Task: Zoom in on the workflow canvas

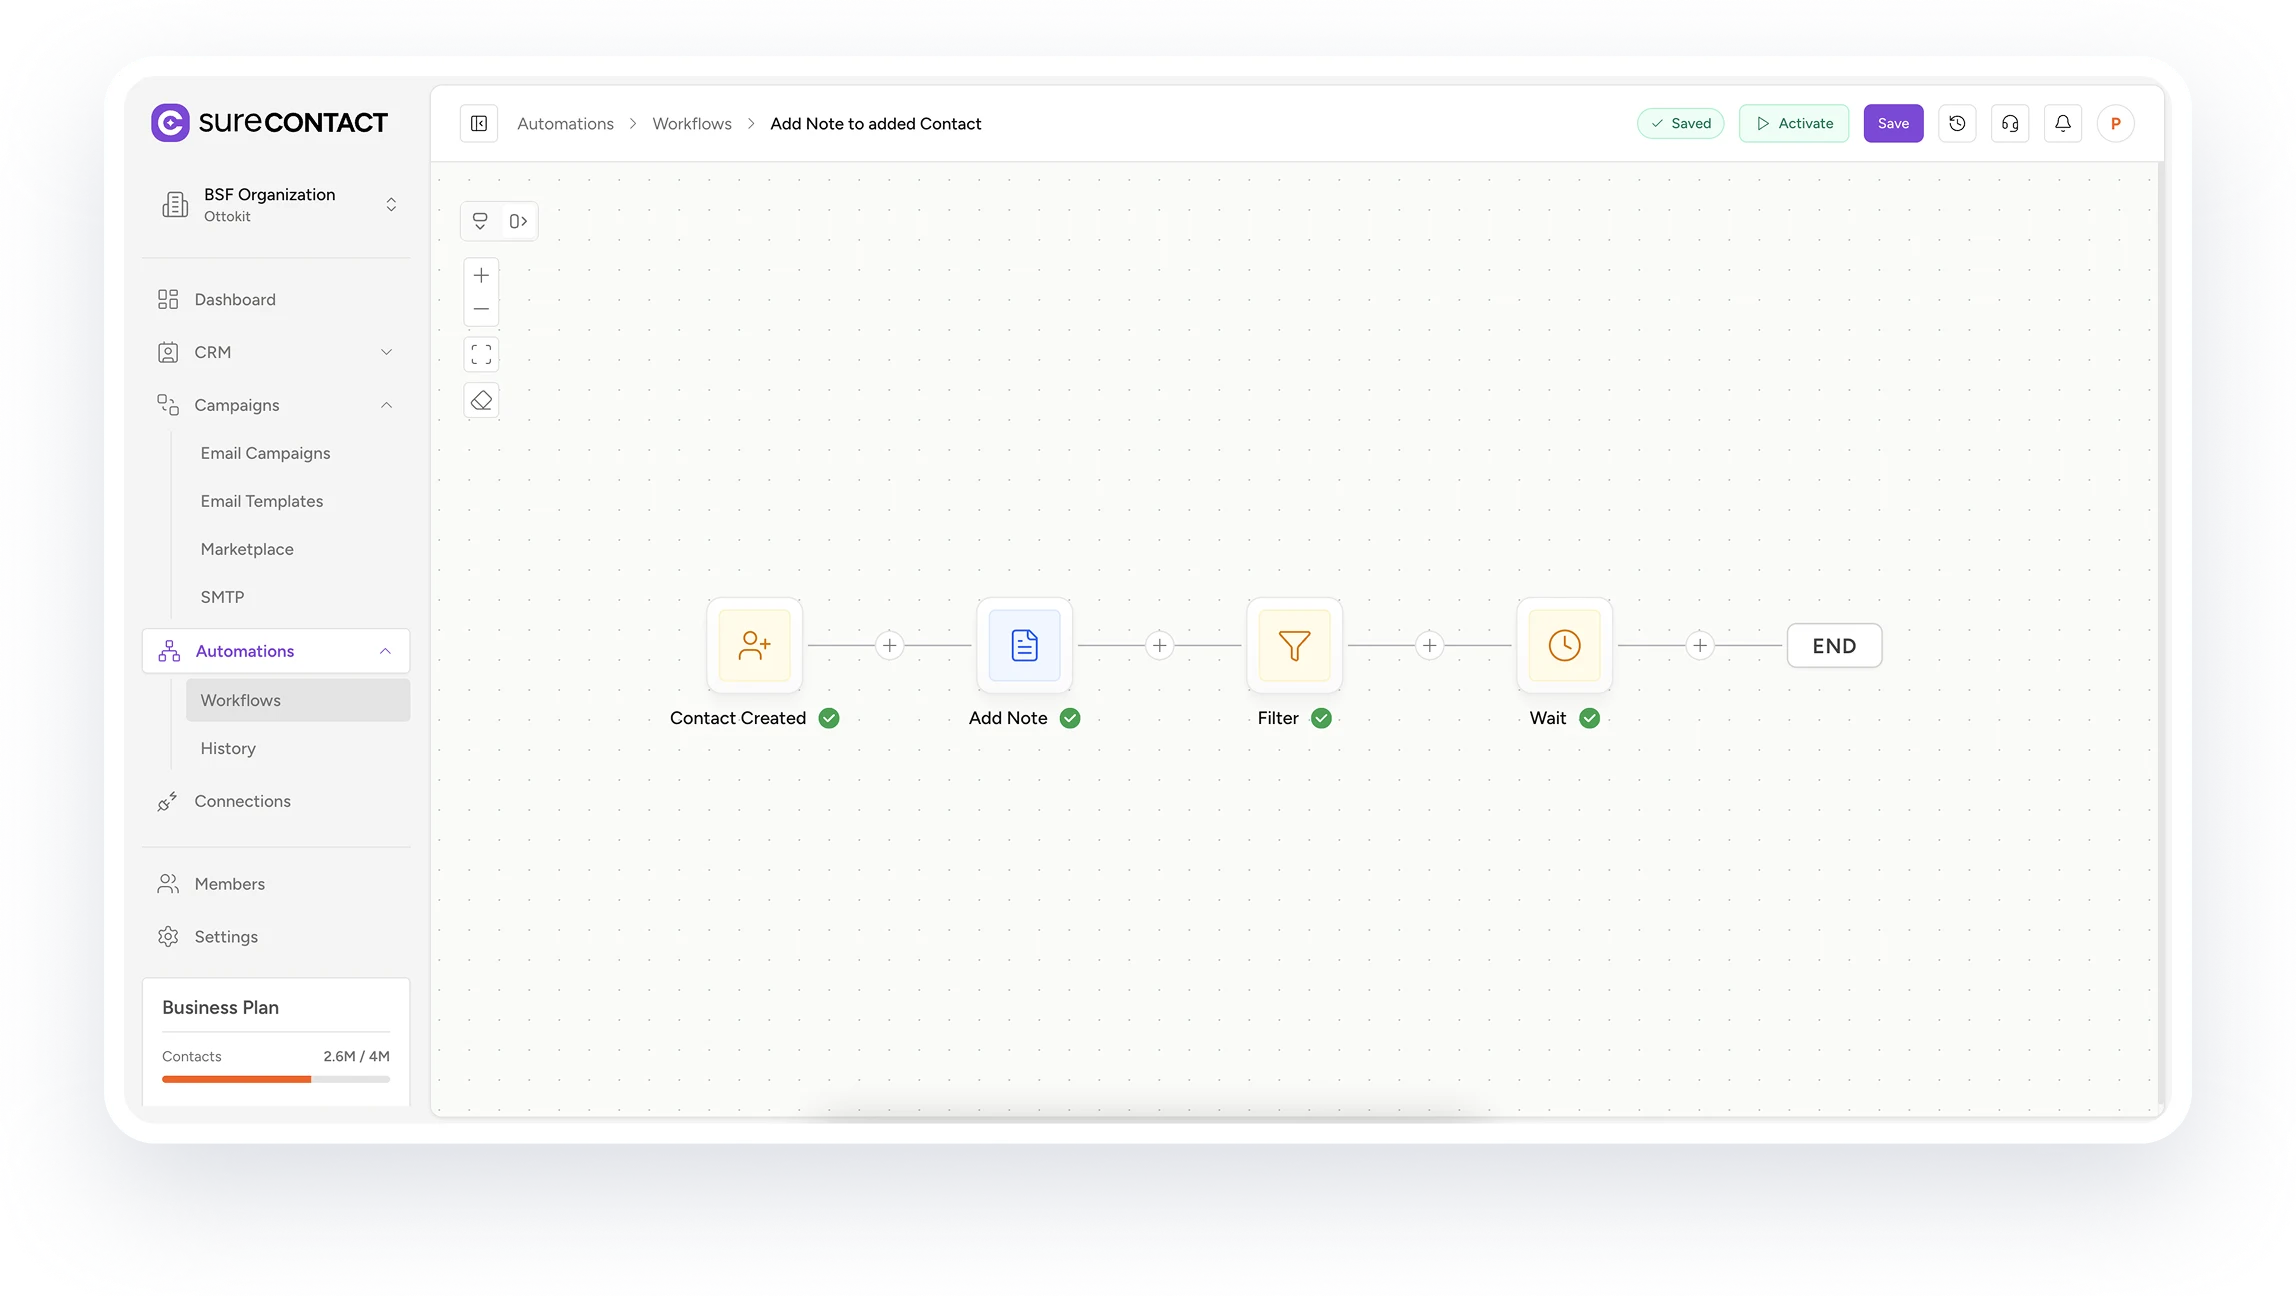Action: 481,275
